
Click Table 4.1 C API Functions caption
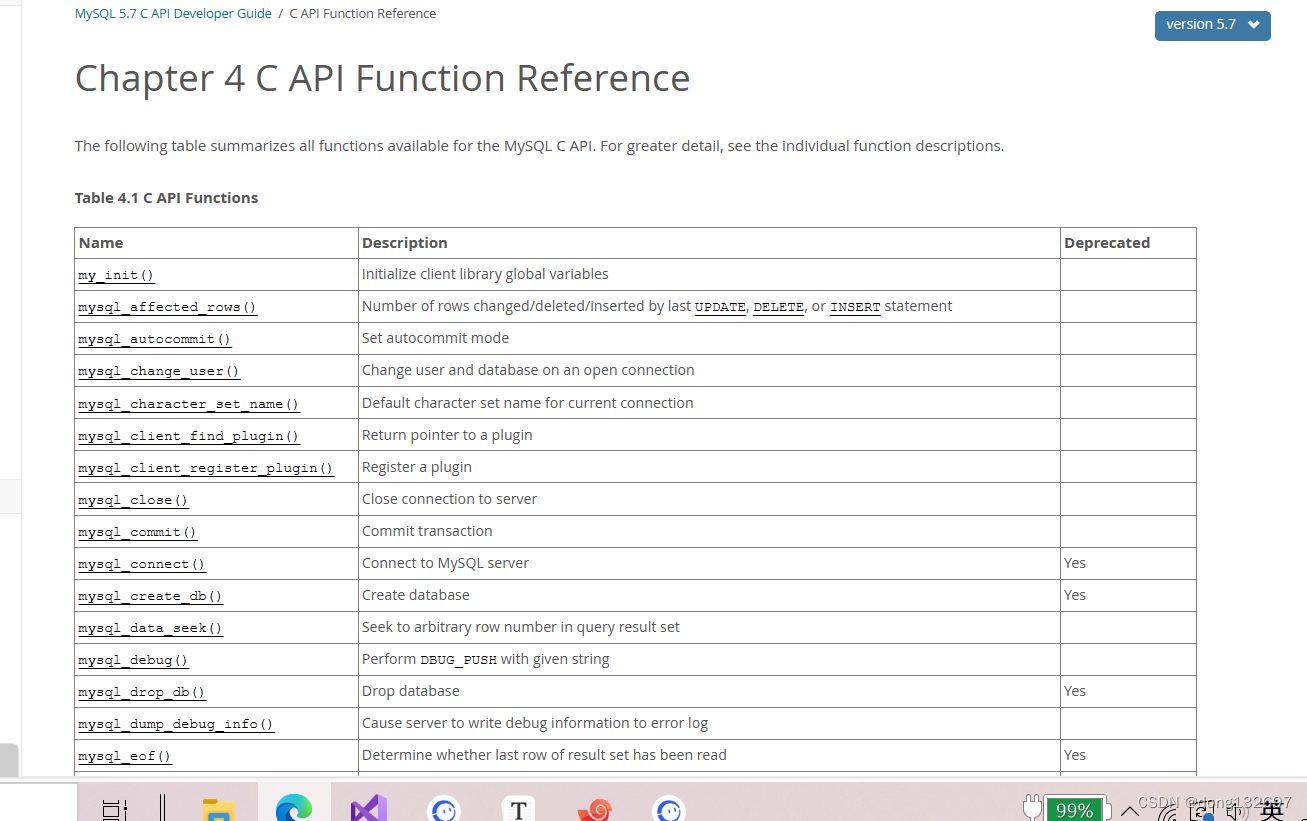coord(166,198)
